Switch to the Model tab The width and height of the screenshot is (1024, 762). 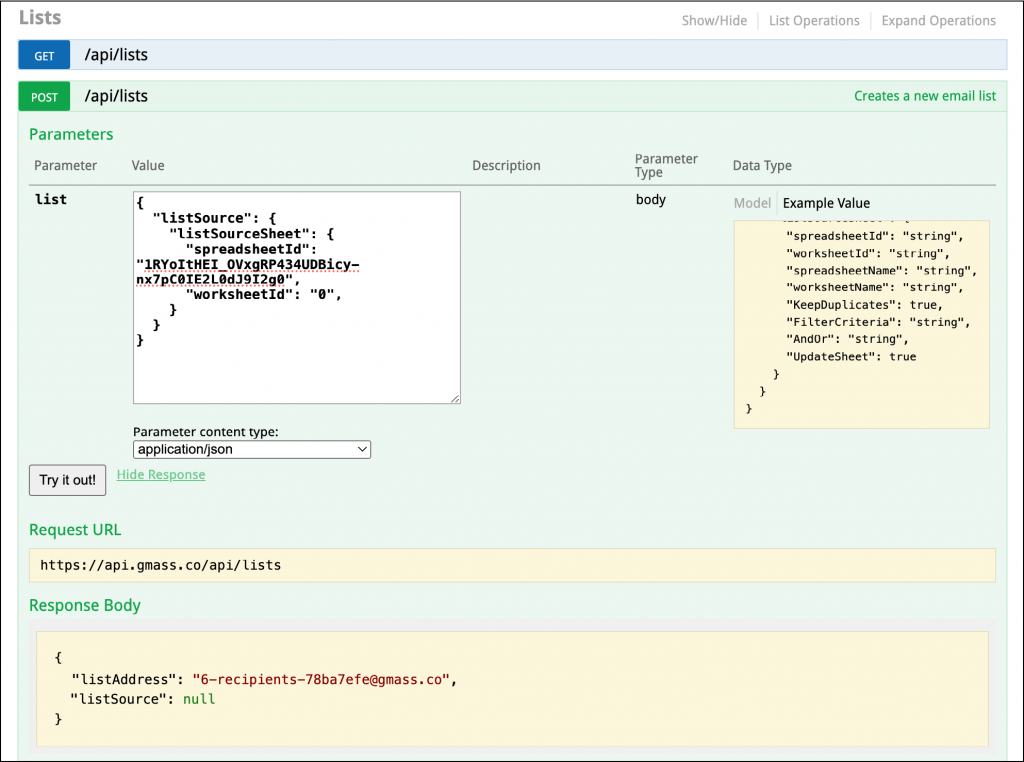click(752, 202)
